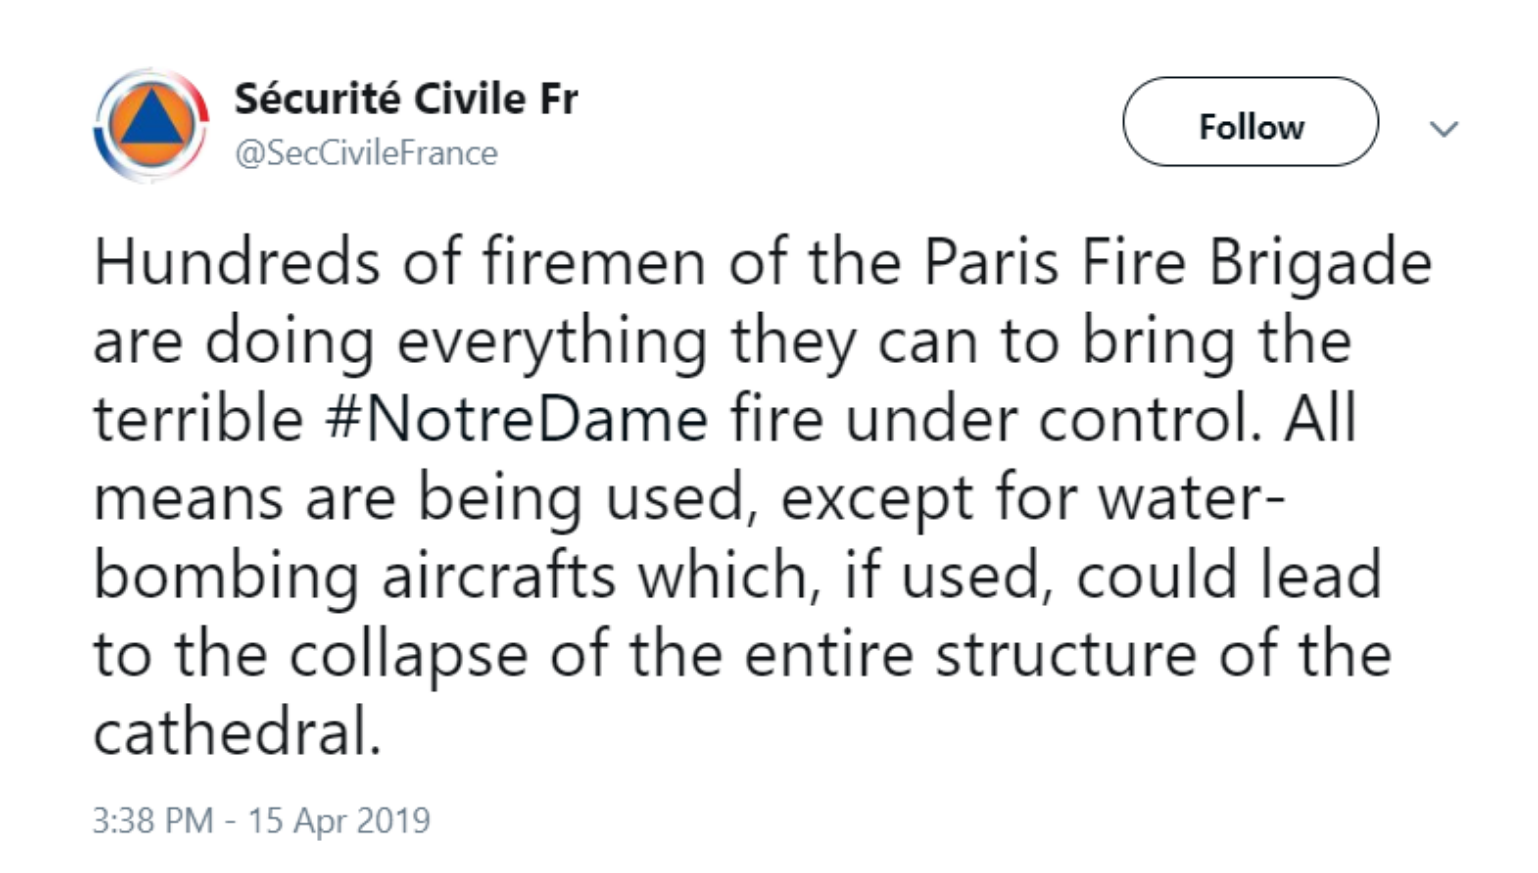Click the word "means" in the tweet

187,497
